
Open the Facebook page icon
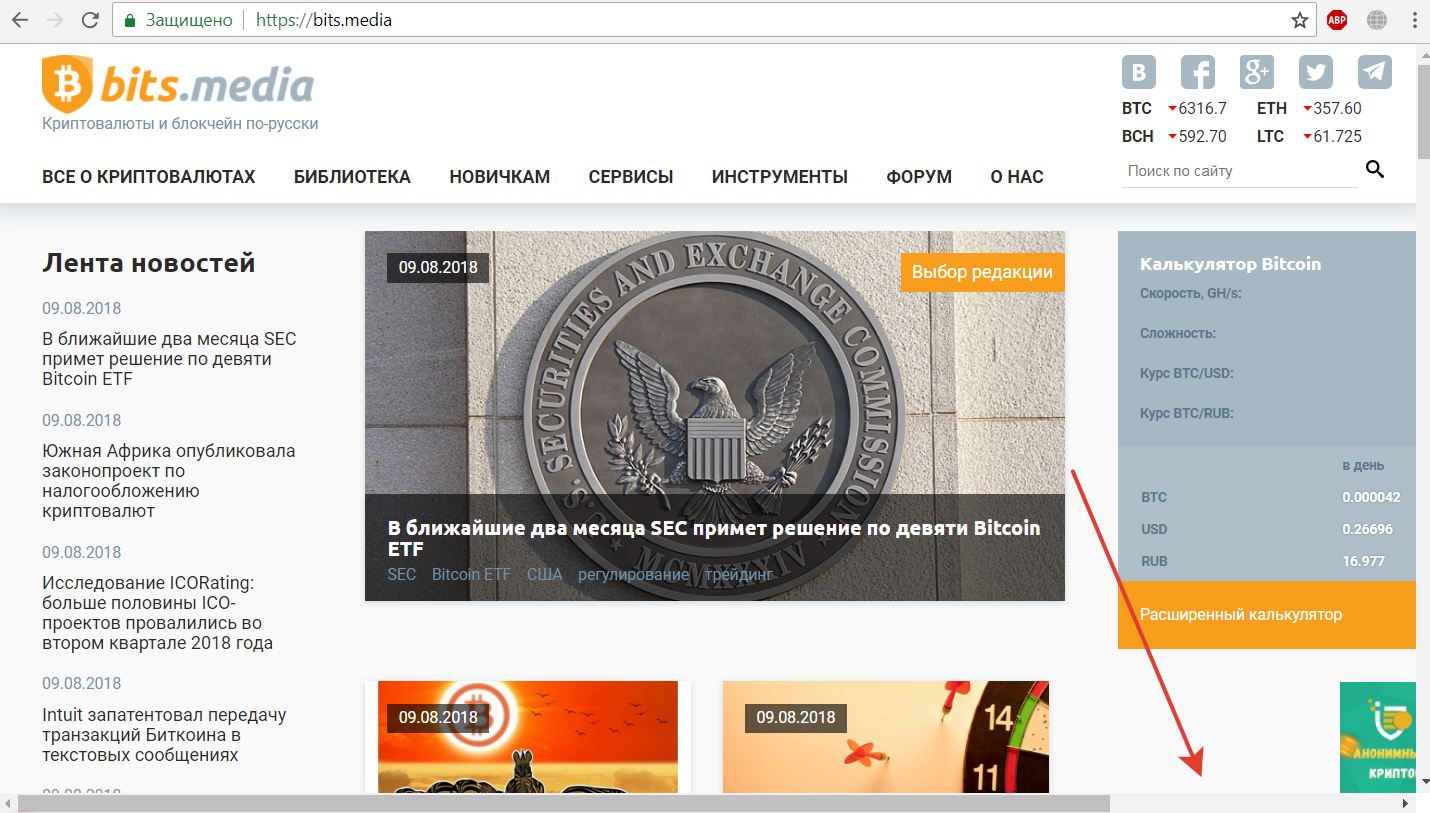coord(1198,72)
